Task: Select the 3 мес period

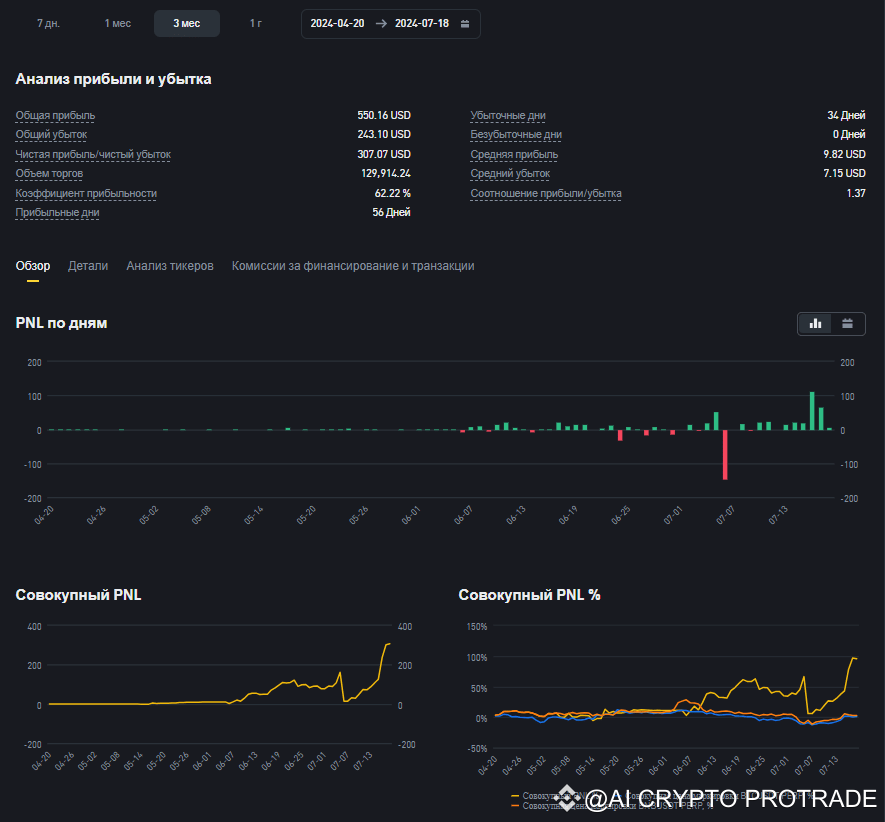Action: (187, 24)
